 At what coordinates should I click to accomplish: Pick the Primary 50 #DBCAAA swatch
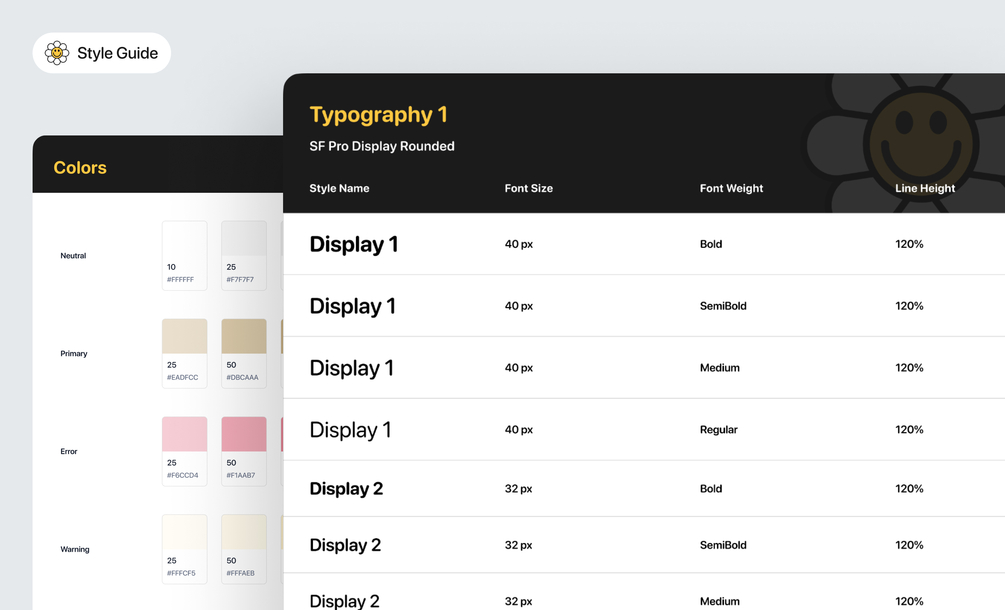pyautogui.click(x=244, y=354)
